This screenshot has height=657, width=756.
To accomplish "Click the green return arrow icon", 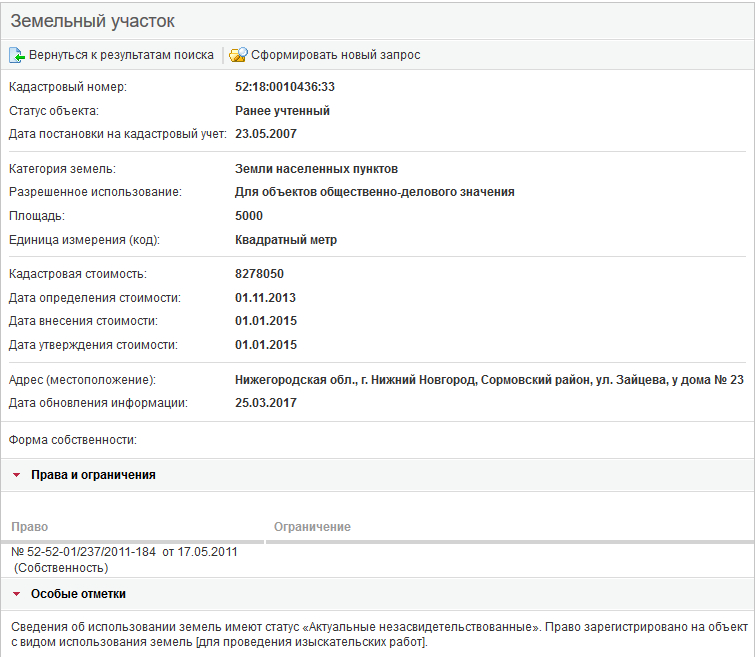I will tap(17, 55).
